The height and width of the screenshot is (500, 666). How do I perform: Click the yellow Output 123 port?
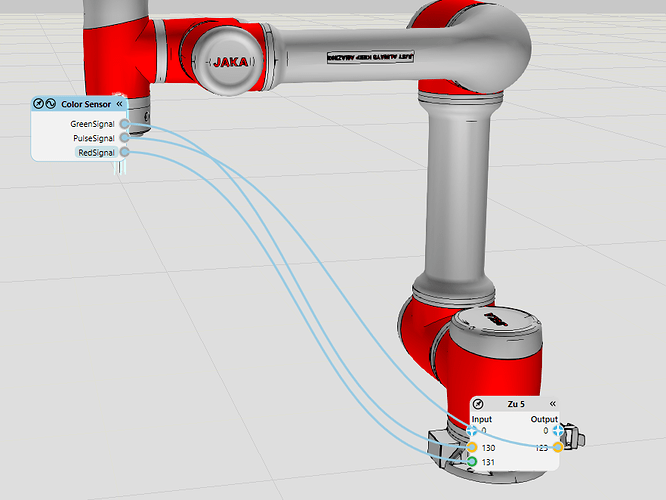click(557, 447)
